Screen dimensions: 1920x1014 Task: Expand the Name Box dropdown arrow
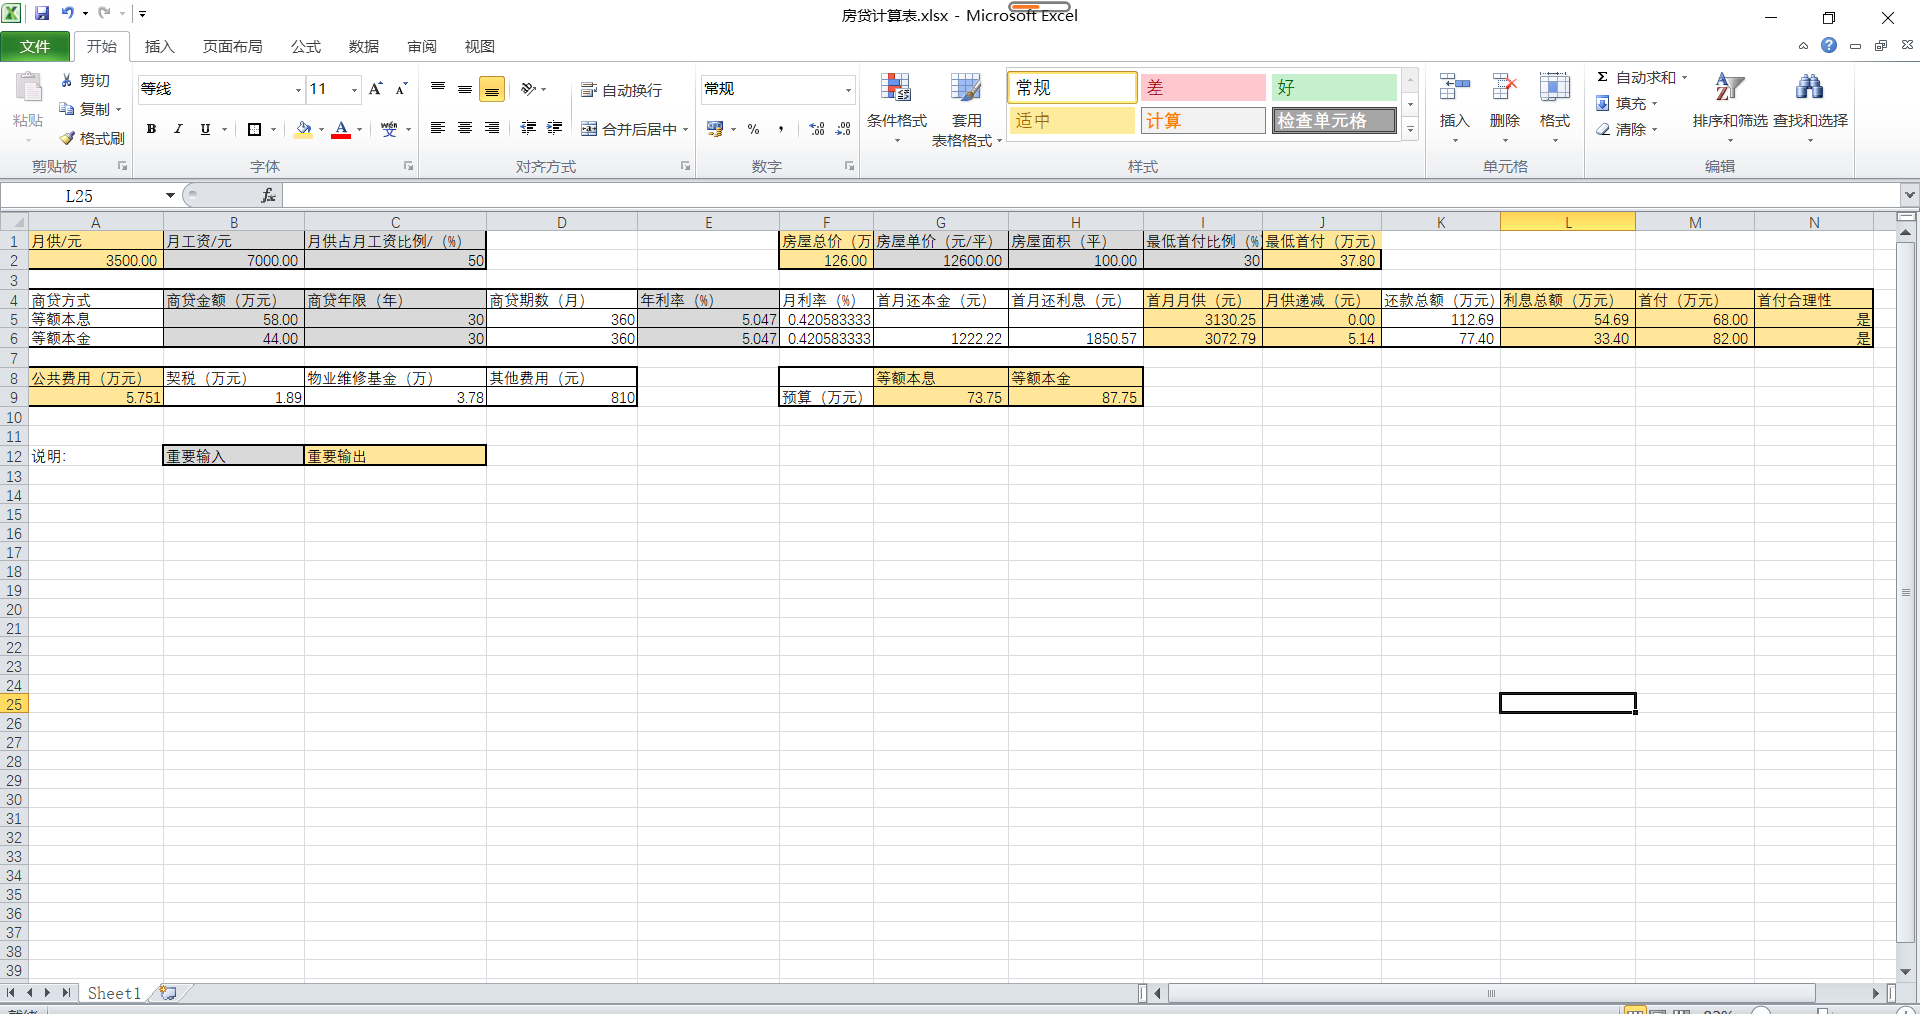click(170, 196)
